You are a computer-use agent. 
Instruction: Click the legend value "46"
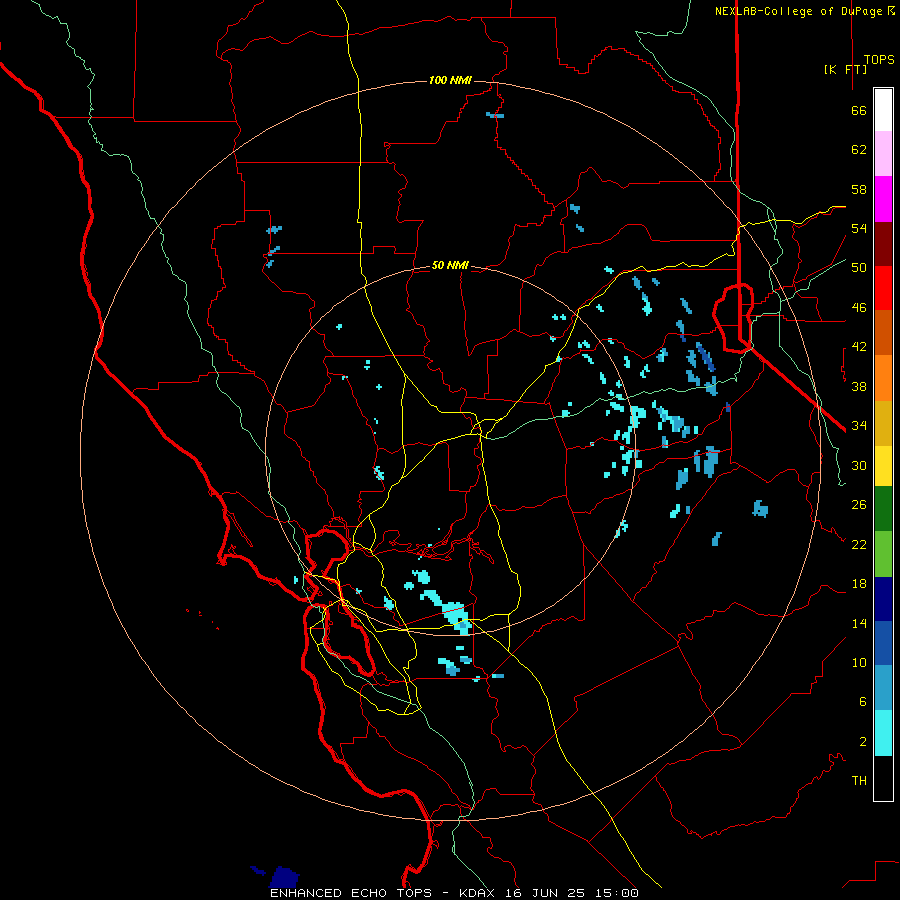click(859, 308)
